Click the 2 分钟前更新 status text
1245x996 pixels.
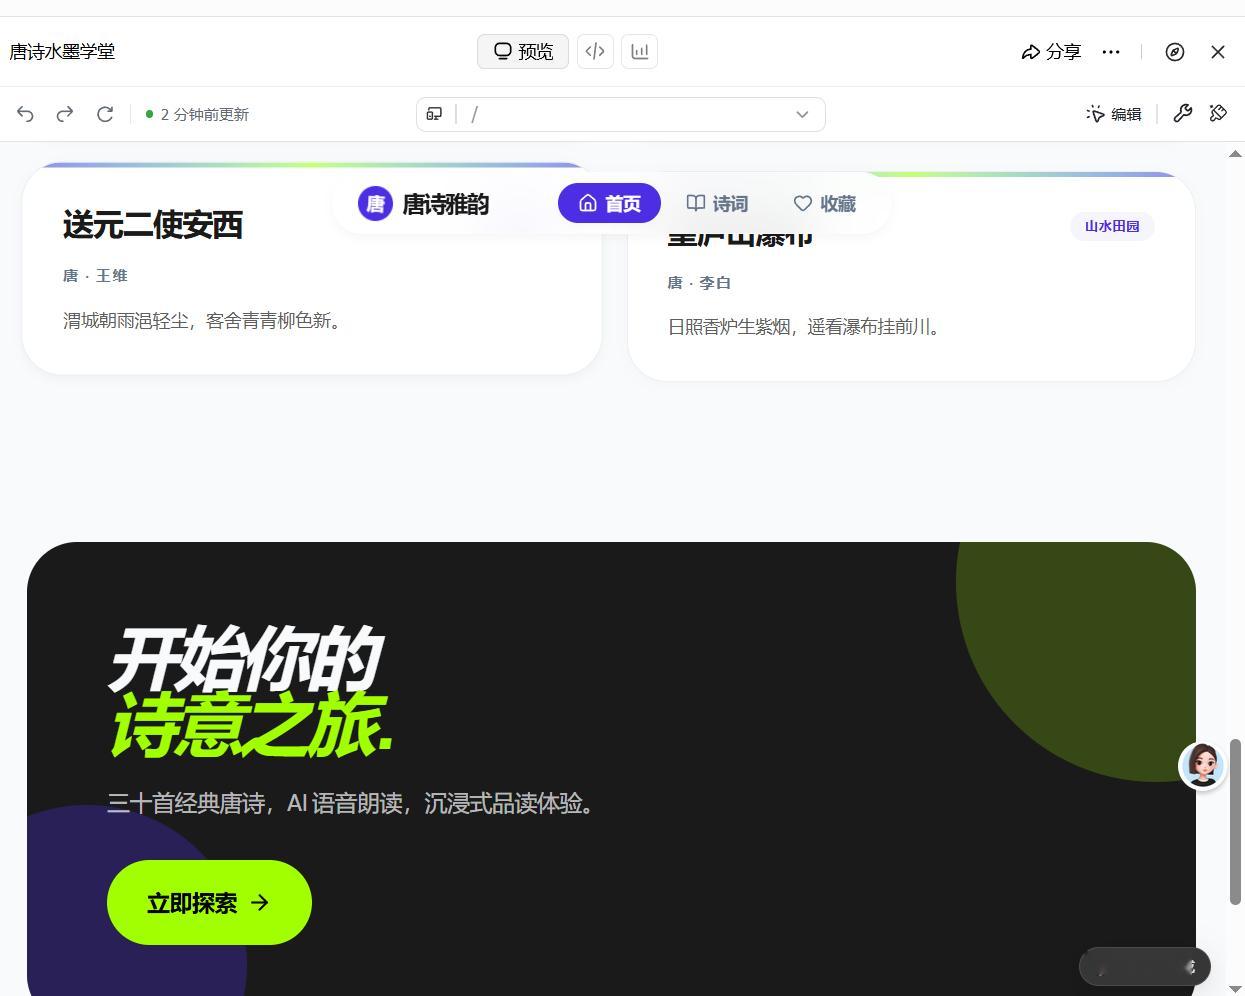click(x=204, y=115)
